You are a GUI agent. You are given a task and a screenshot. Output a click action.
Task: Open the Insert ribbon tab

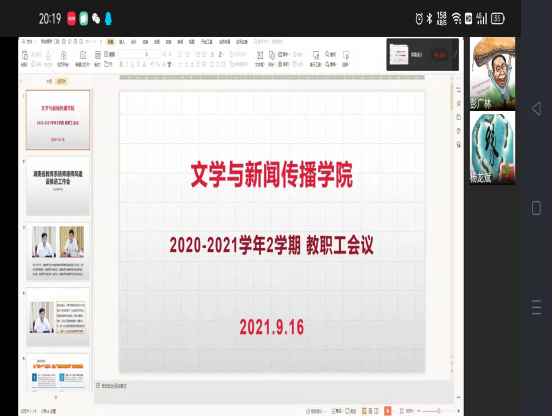tap(122, 42)
